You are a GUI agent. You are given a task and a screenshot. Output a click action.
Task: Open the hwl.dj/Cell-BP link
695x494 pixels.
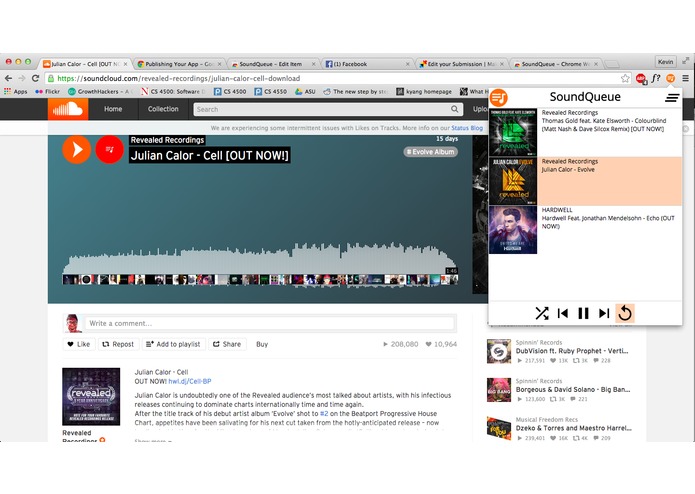coord(190,381)
